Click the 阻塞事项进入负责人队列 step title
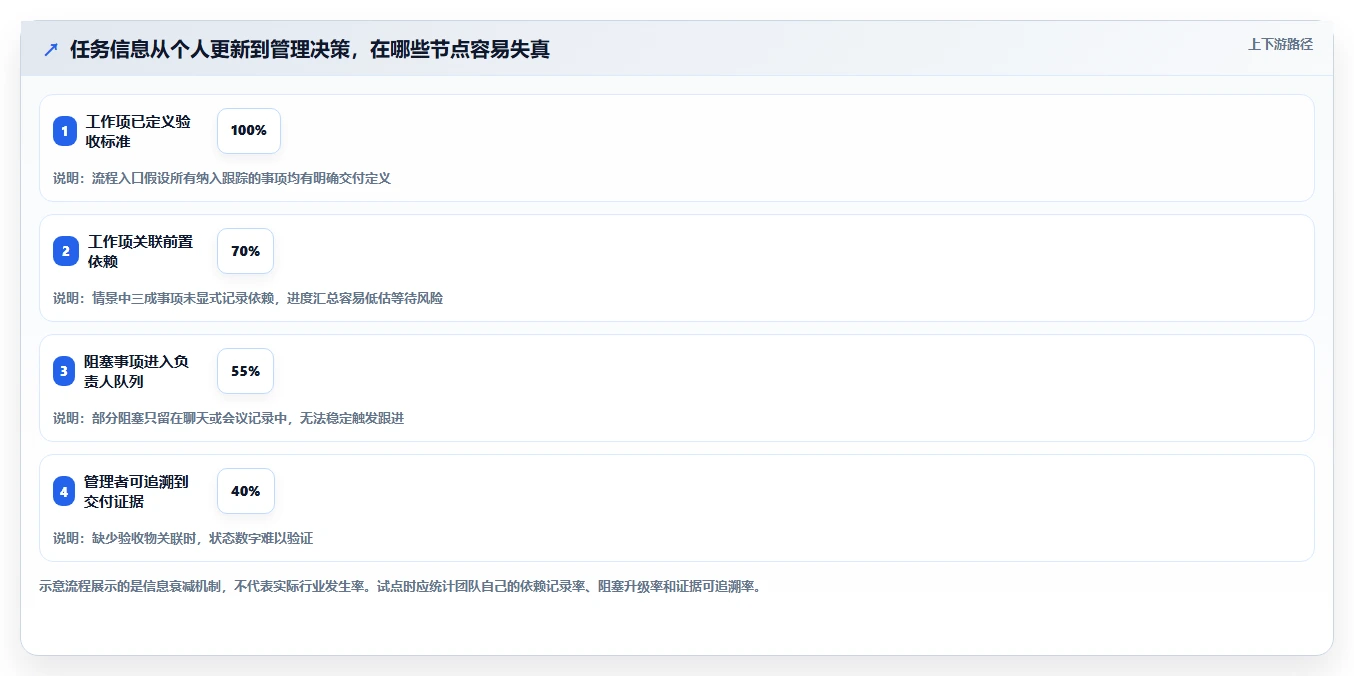The image size is (1354, 676). tap(137, 371)
